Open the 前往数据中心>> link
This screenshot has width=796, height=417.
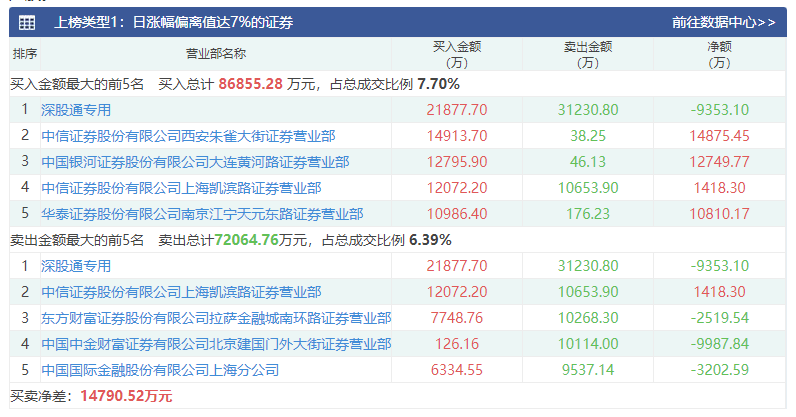(x=723, y=22)
